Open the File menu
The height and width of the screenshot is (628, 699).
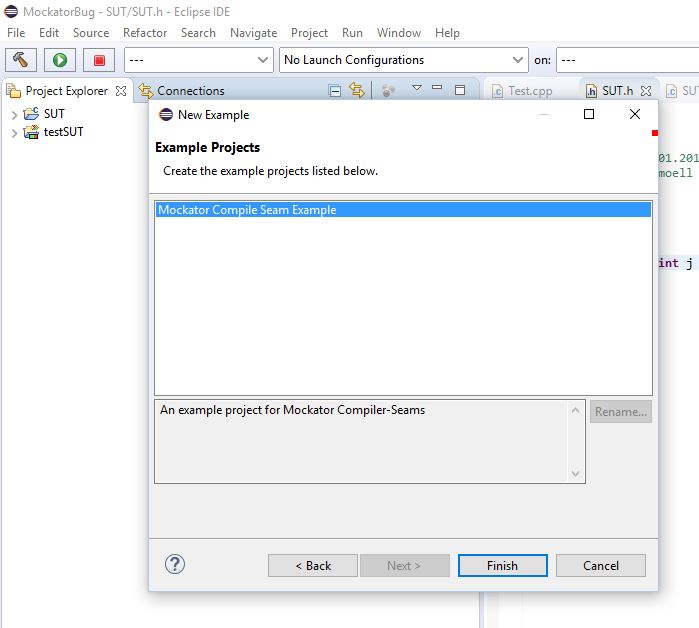tap(16, 33)
